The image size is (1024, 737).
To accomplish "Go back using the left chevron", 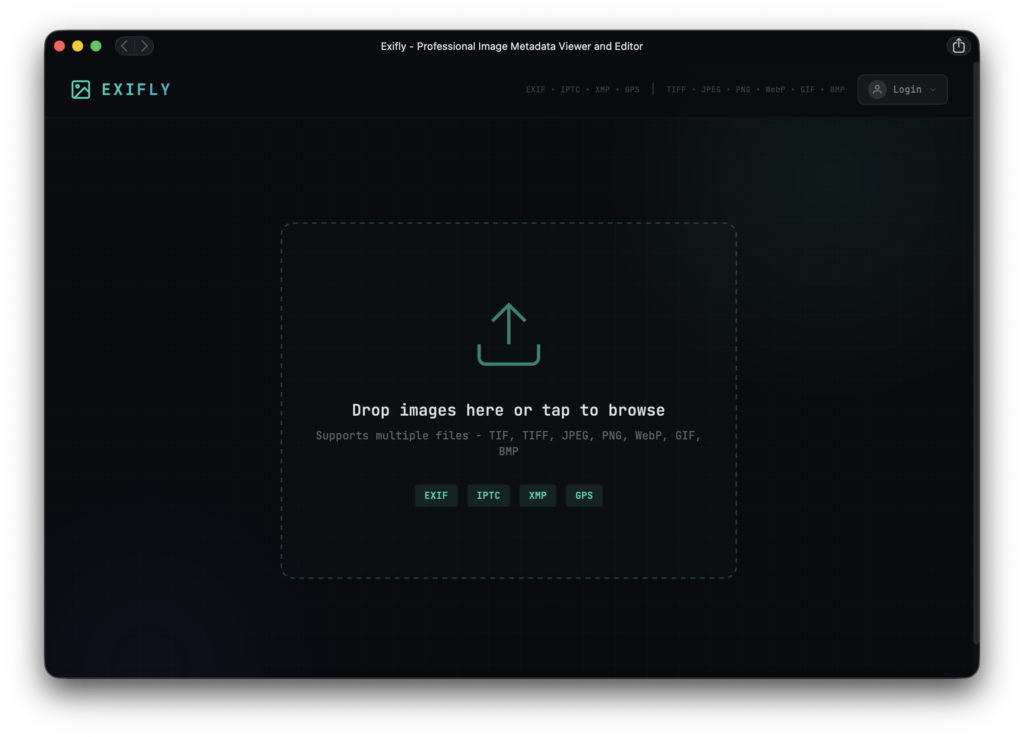I will (x=124, y=46).
